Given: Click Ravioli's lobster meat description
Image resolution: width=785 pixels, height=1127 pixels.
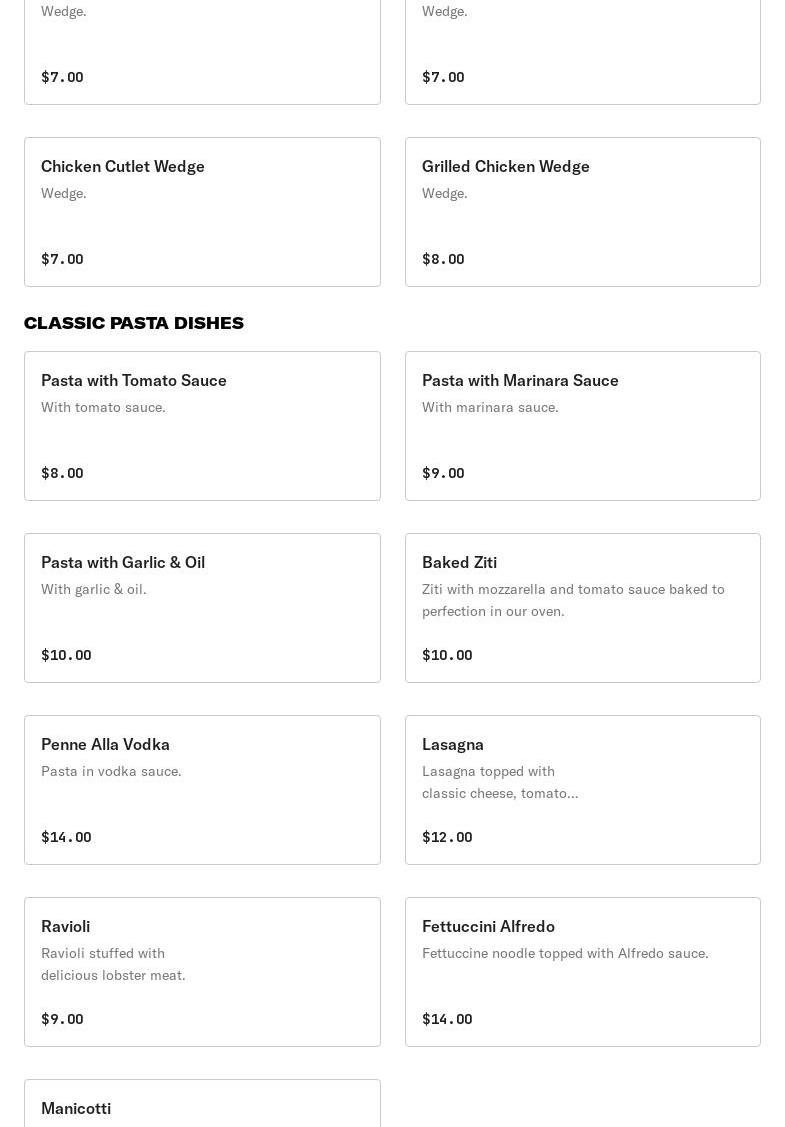Looking at the screenshot, I should (x=113, y=964).
